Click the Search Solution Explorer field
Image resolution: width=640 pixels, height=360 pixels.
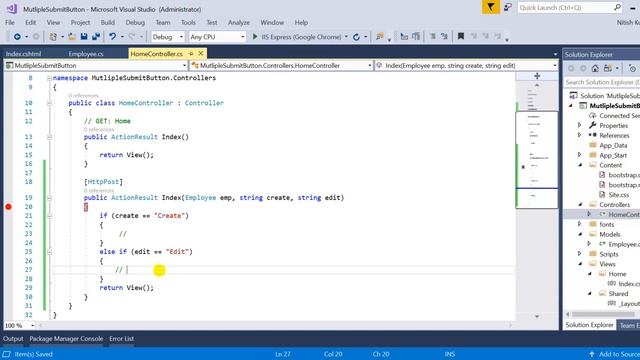(602, 82)
